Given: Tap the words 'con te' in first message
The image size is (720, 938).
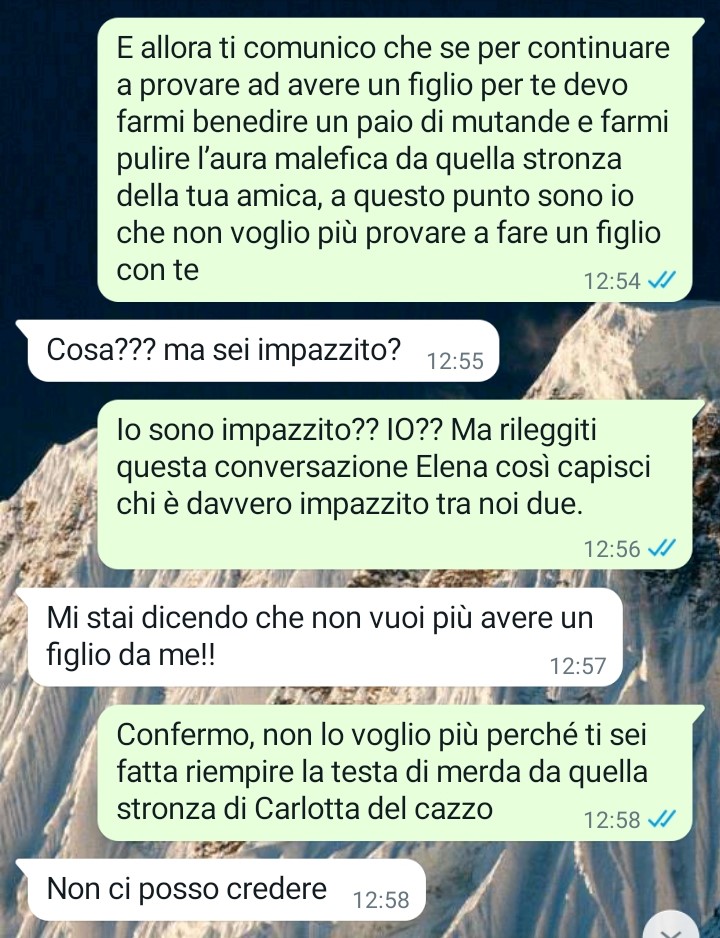Looking at the screenshot, I should coord(157,270).
